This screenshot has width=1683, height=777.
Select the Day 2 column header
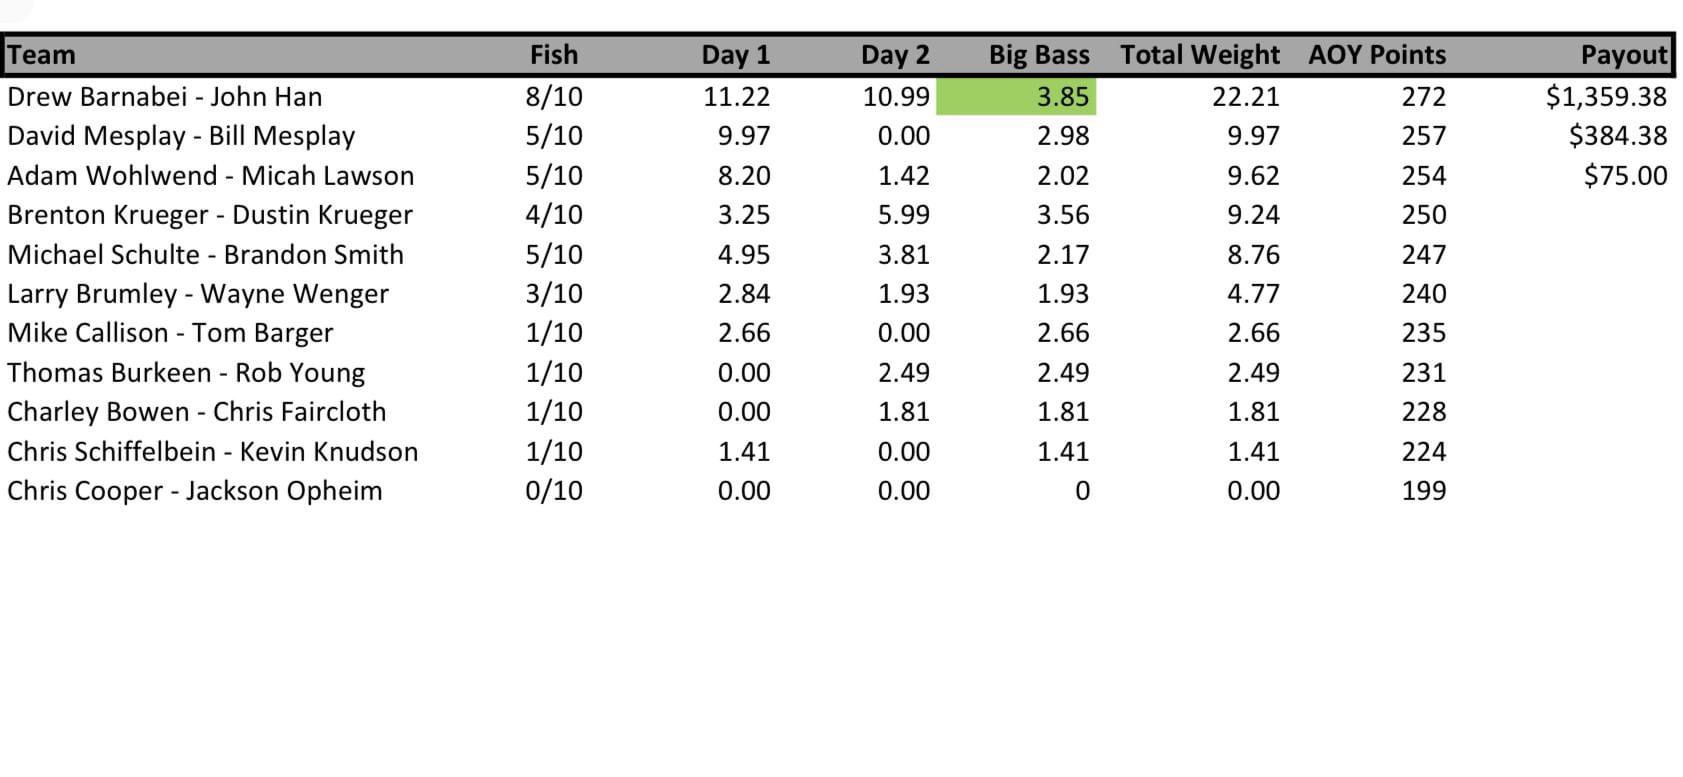tap(895, 55)
